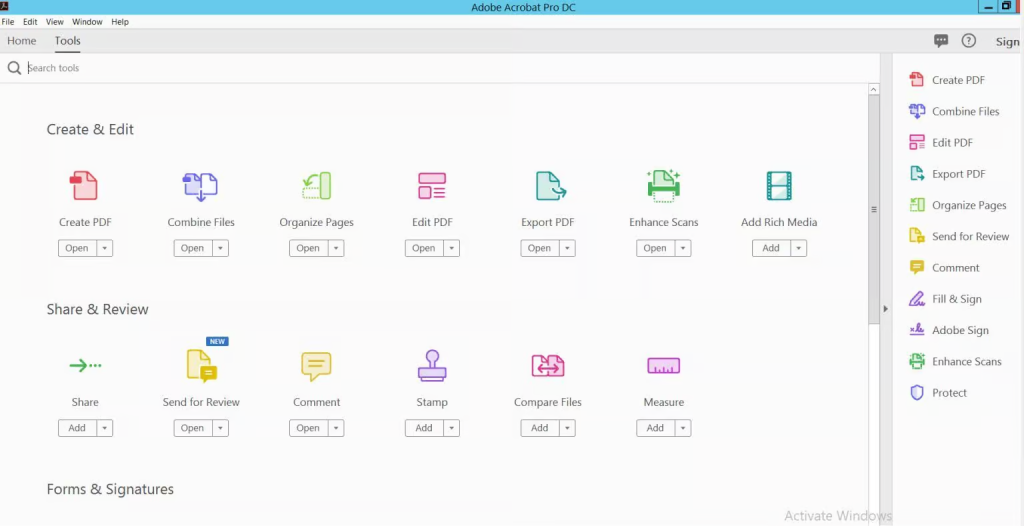This screenshot has height=526, width=1024.
Task: Open Enhance Scans from right sidebar
Action: point(955,361)
